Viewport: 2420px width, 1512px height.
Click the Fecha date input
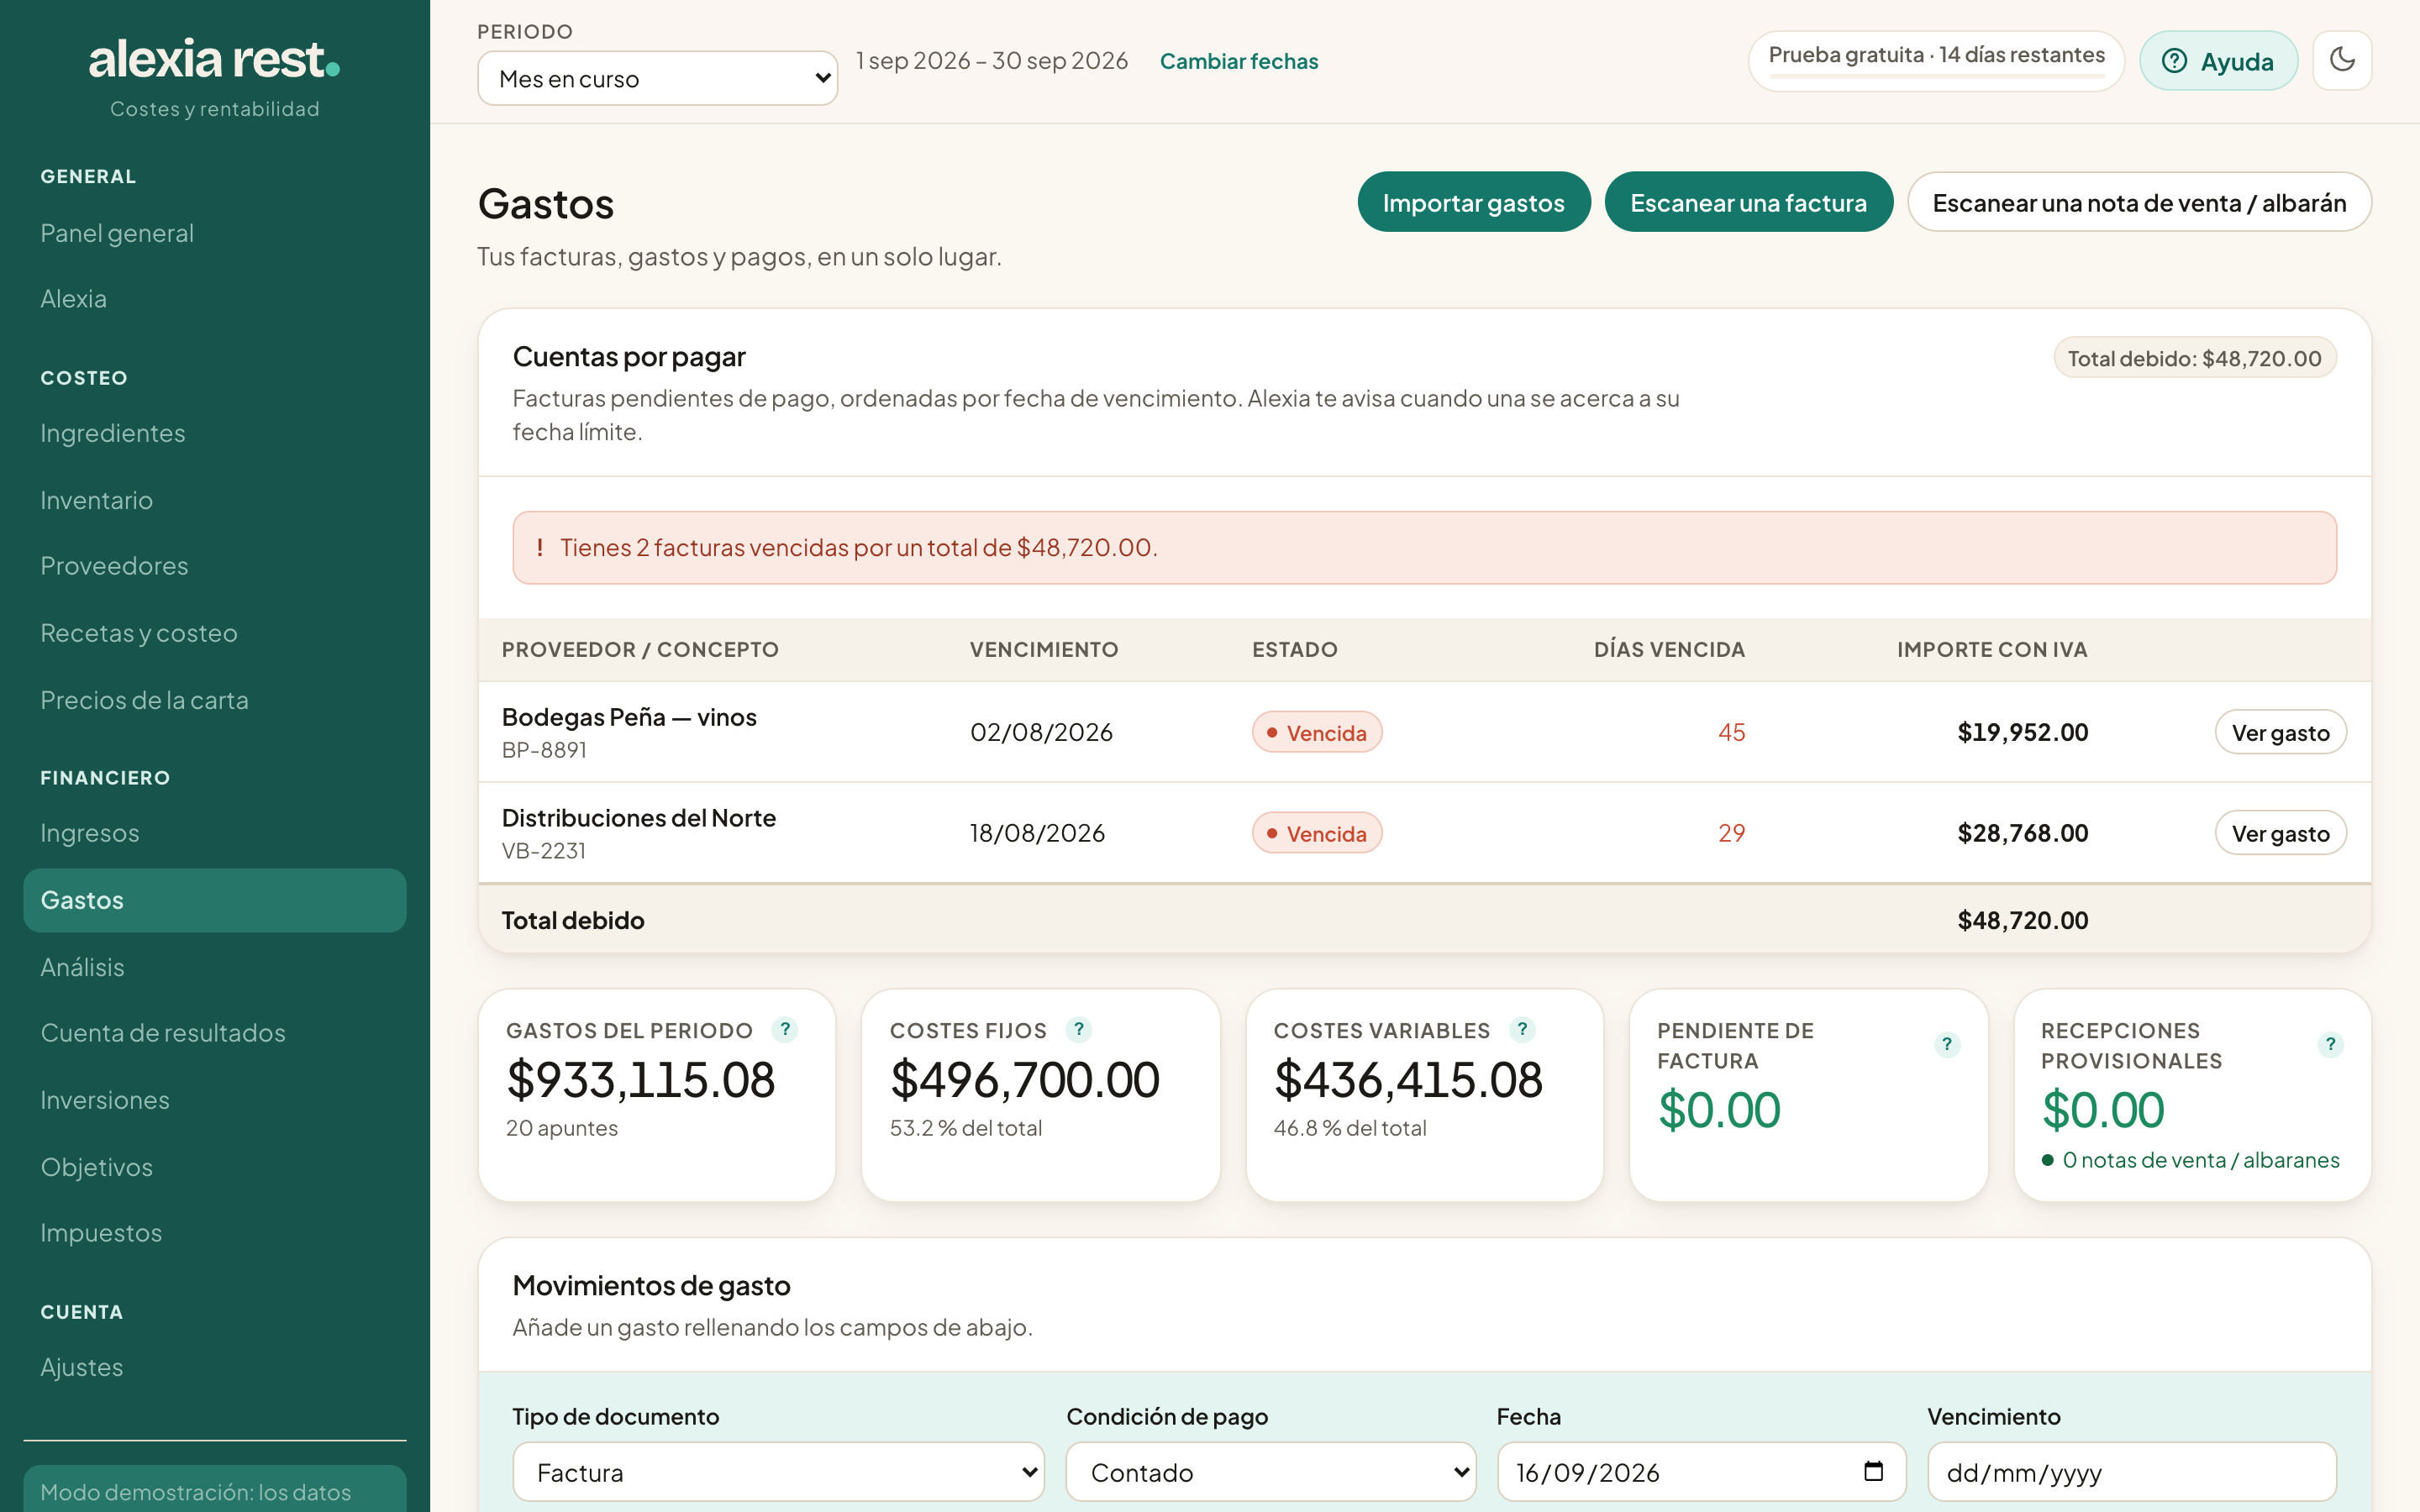(x=1701, y=1472)
